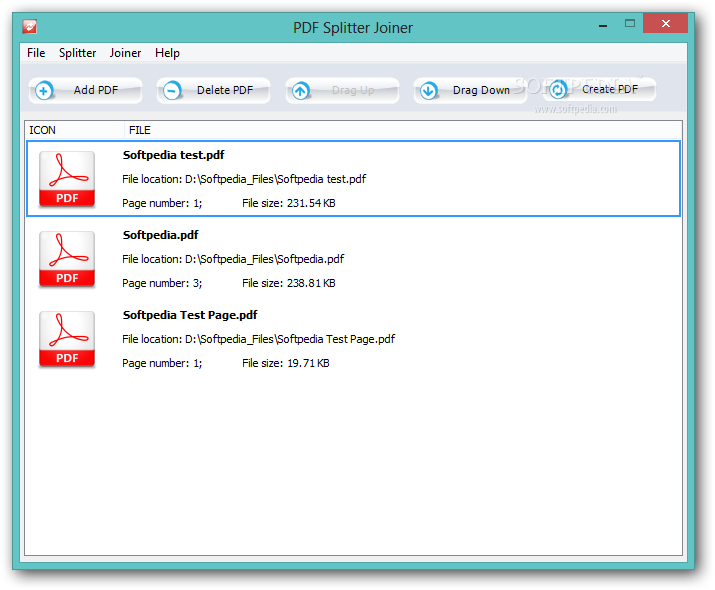Click Page number: 1; of Softpedia test.pdf

pos(162,203)
